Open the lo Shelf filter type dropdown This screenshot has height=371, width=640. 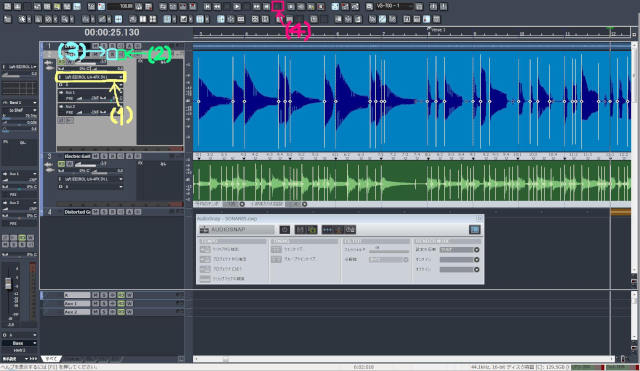coord(20,110)
